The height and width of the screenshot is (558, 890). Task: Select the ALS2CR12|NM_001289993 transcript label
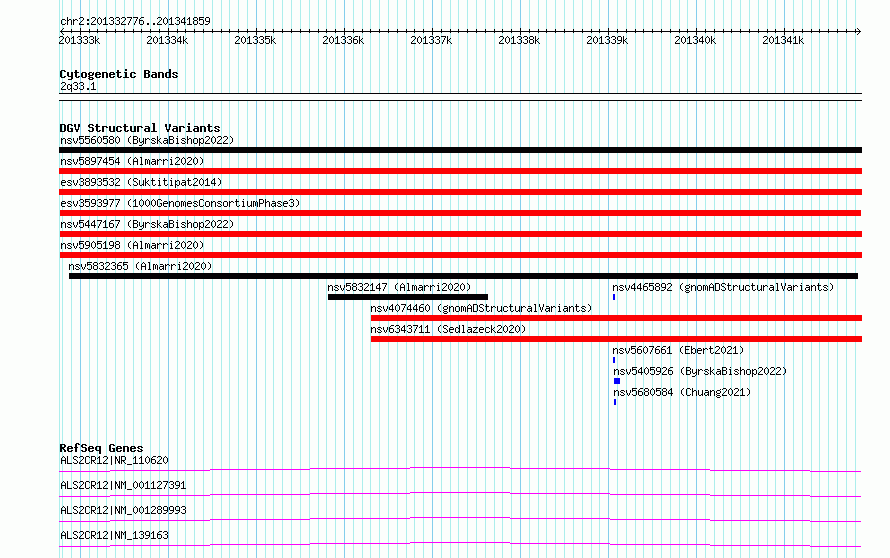point(123,510)
